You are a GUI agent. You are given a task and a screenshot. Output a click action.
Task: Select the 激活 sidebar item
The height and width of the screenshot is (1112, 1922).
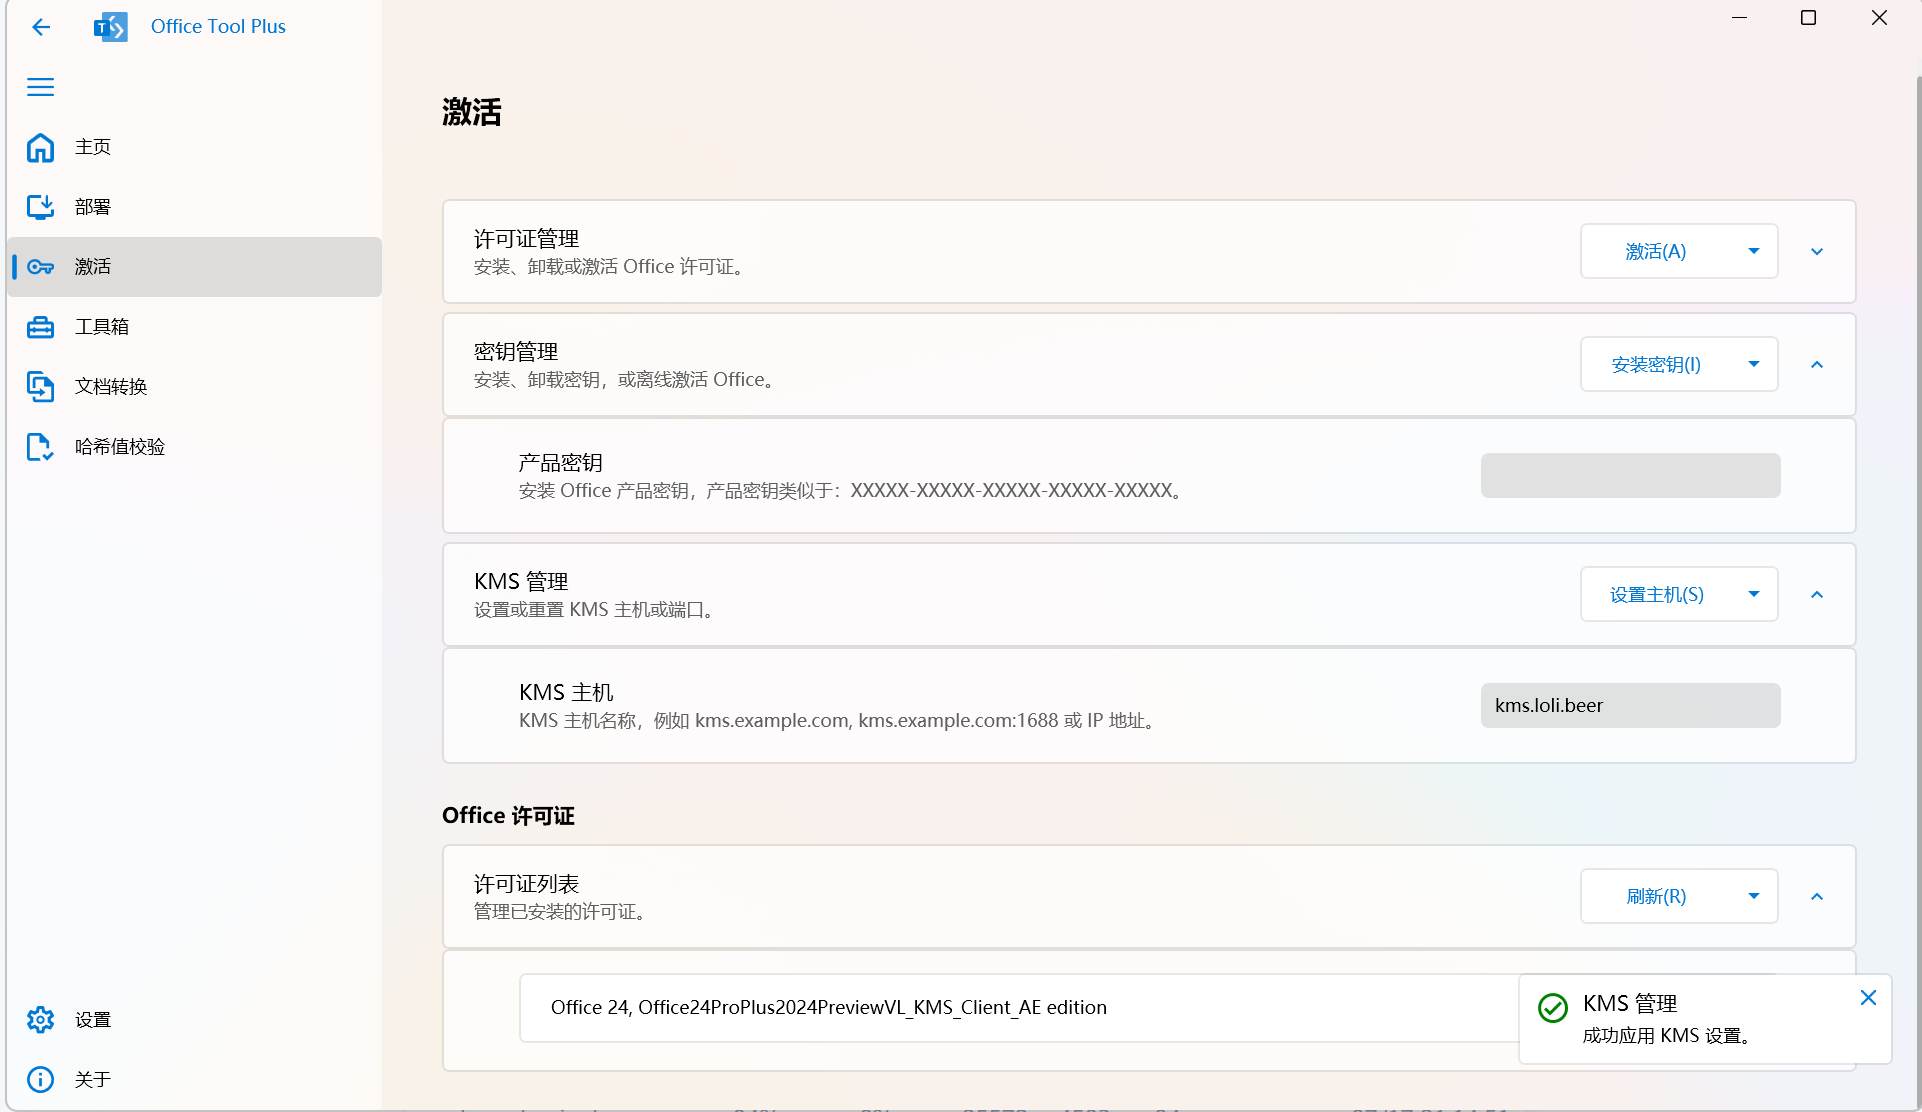click(x=93, y=267)
